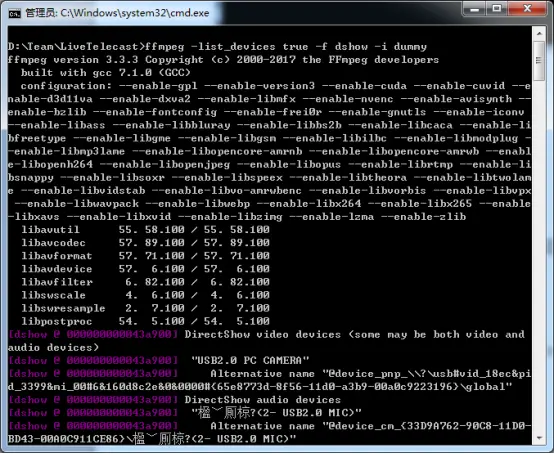Click the vertical scrollbar thumb
Image resolution: width=554 pixels, height=454 pixels.
tap(539, 61)
